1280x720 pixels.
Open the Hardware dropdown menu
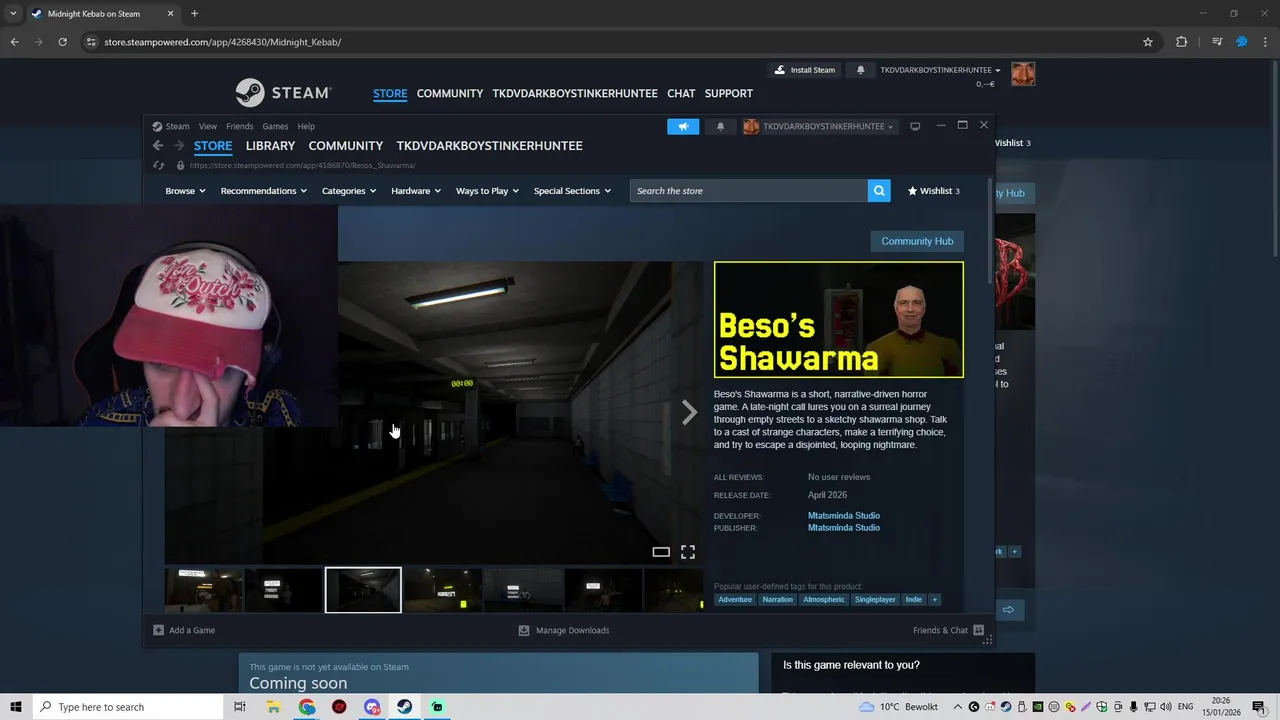click(x=416, y=191)
